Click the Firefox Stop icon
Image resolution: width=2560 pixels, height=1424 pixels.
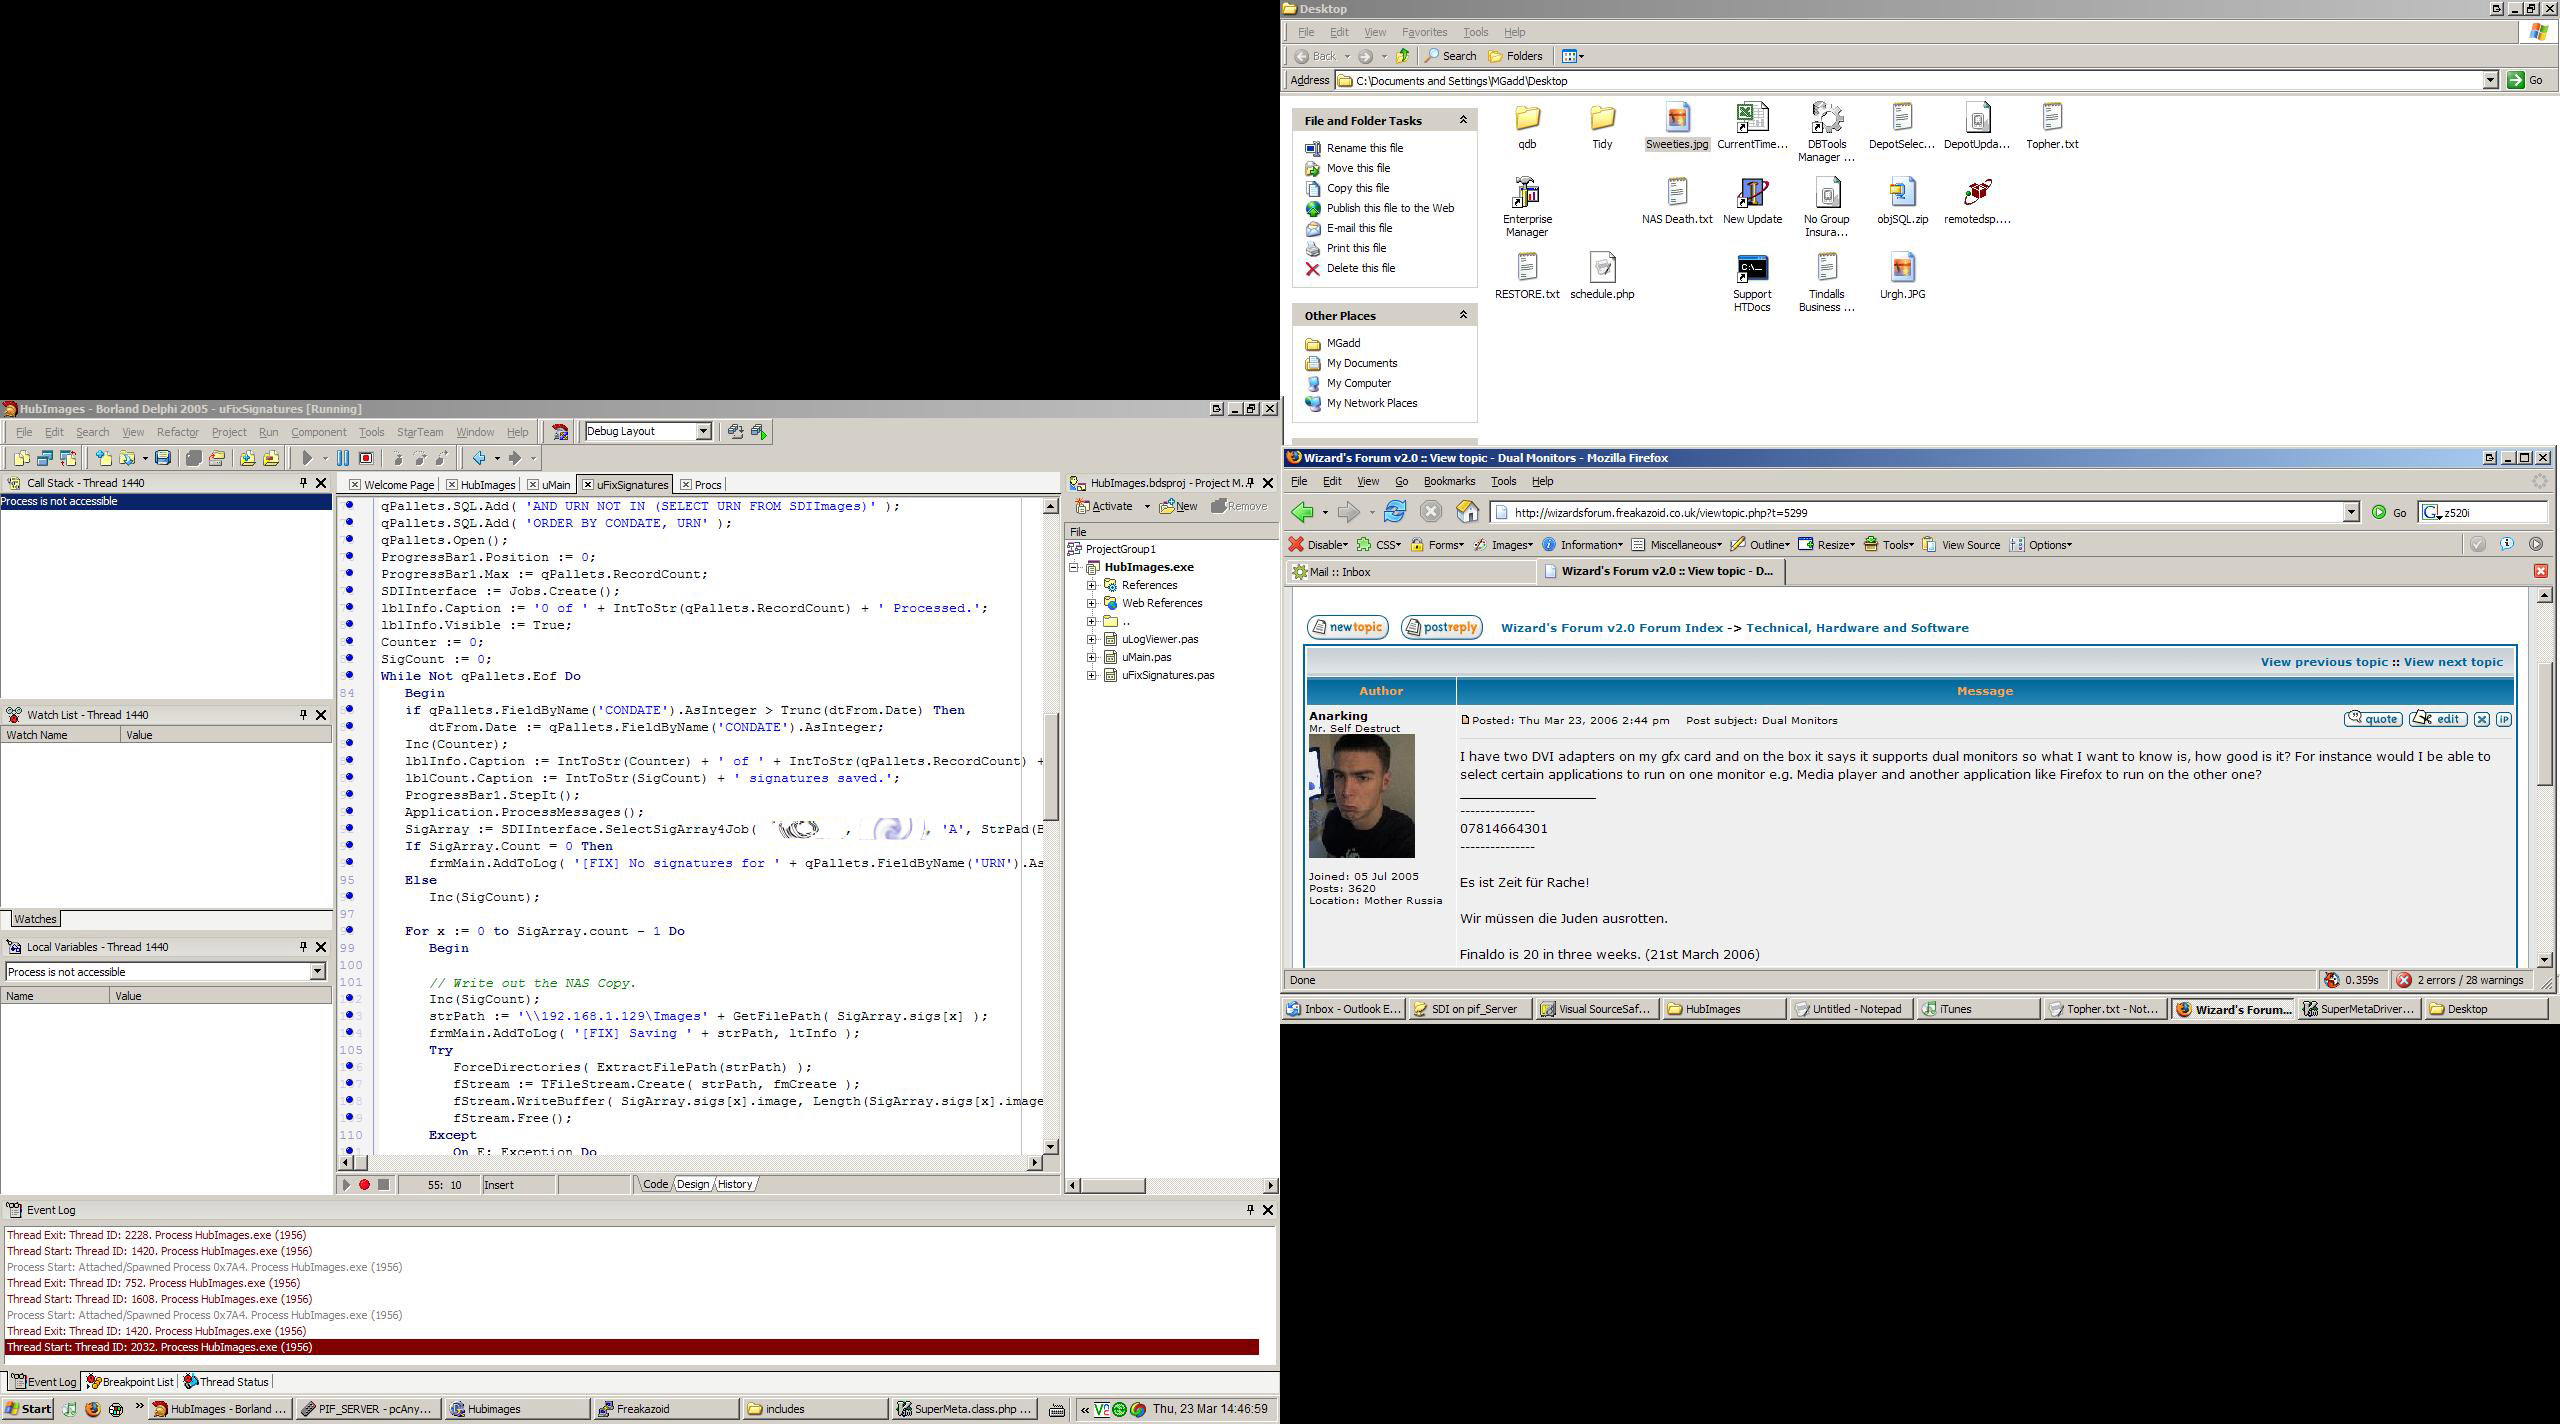click(x=1431, y=512)
